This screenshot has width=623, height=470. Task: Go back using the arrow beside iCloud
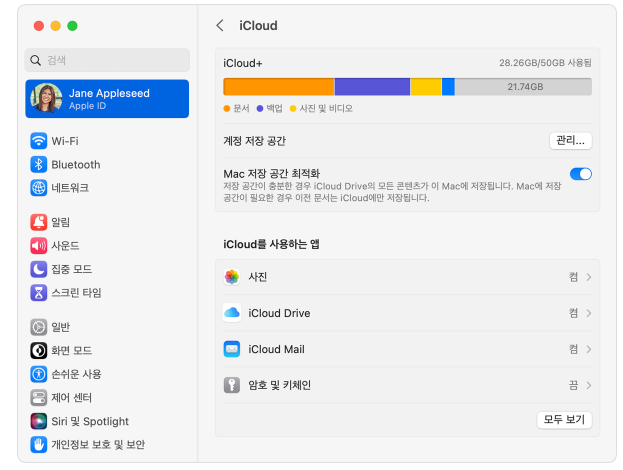click(220, 25)
